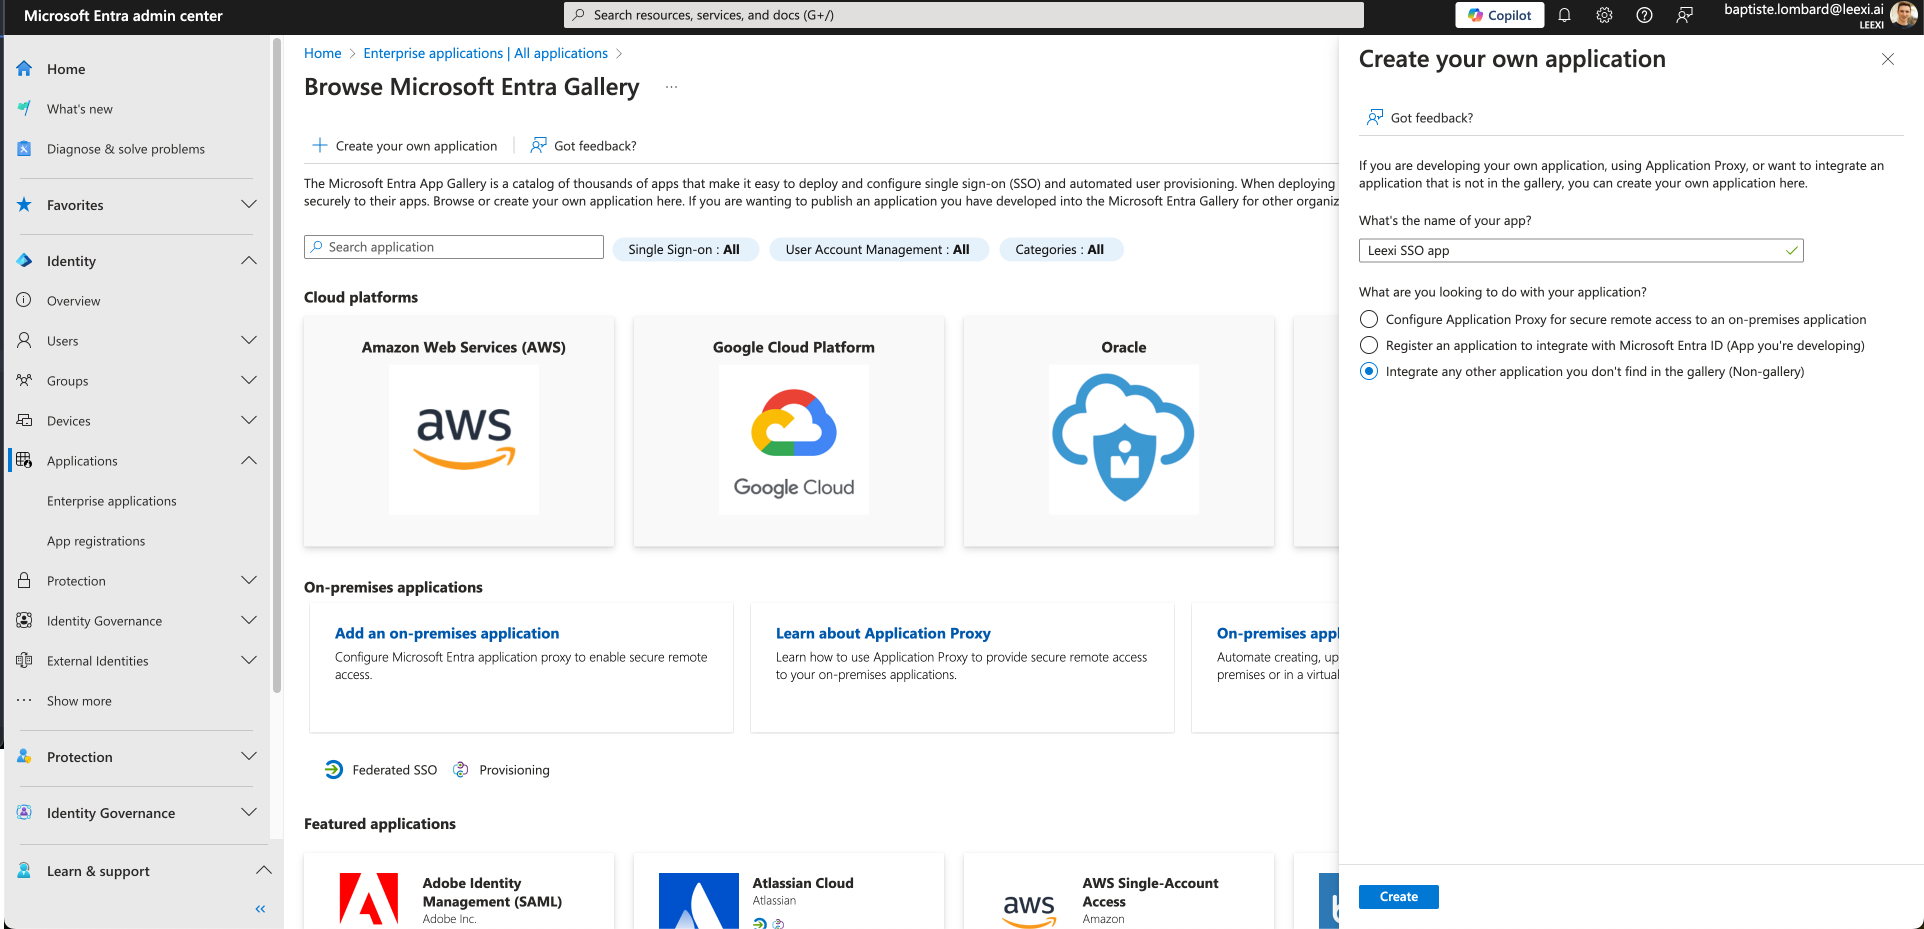The width and height of the screenshot is (1924, 929).
Task: Click the Search application input field
Action: (x=454, y=247)
